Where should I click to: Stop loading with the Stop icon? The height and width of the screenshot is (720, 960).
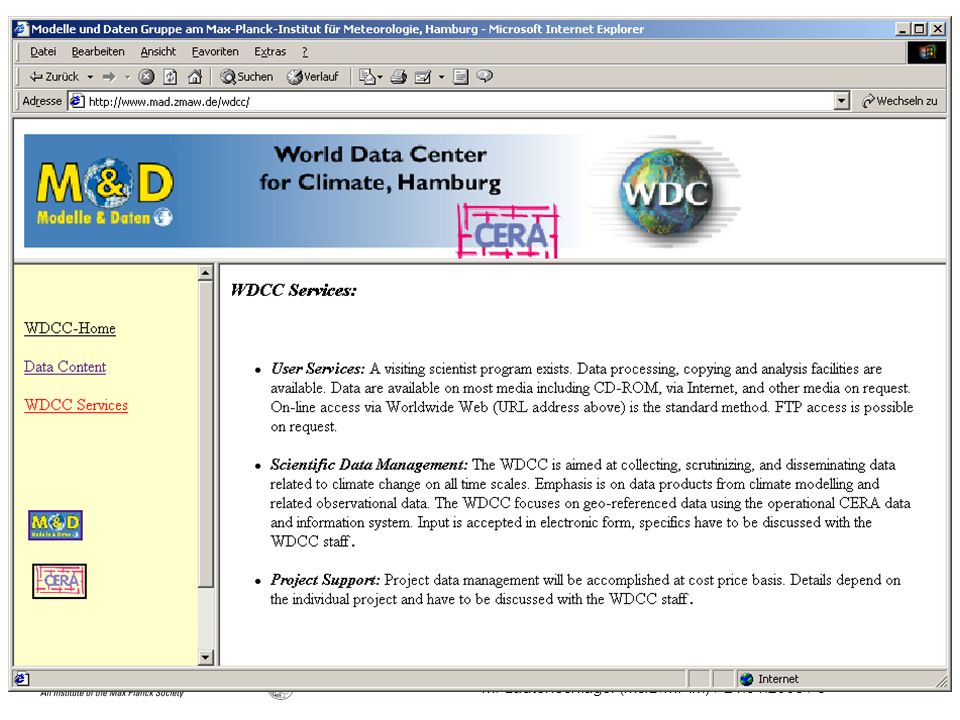(x=146, y=77)
